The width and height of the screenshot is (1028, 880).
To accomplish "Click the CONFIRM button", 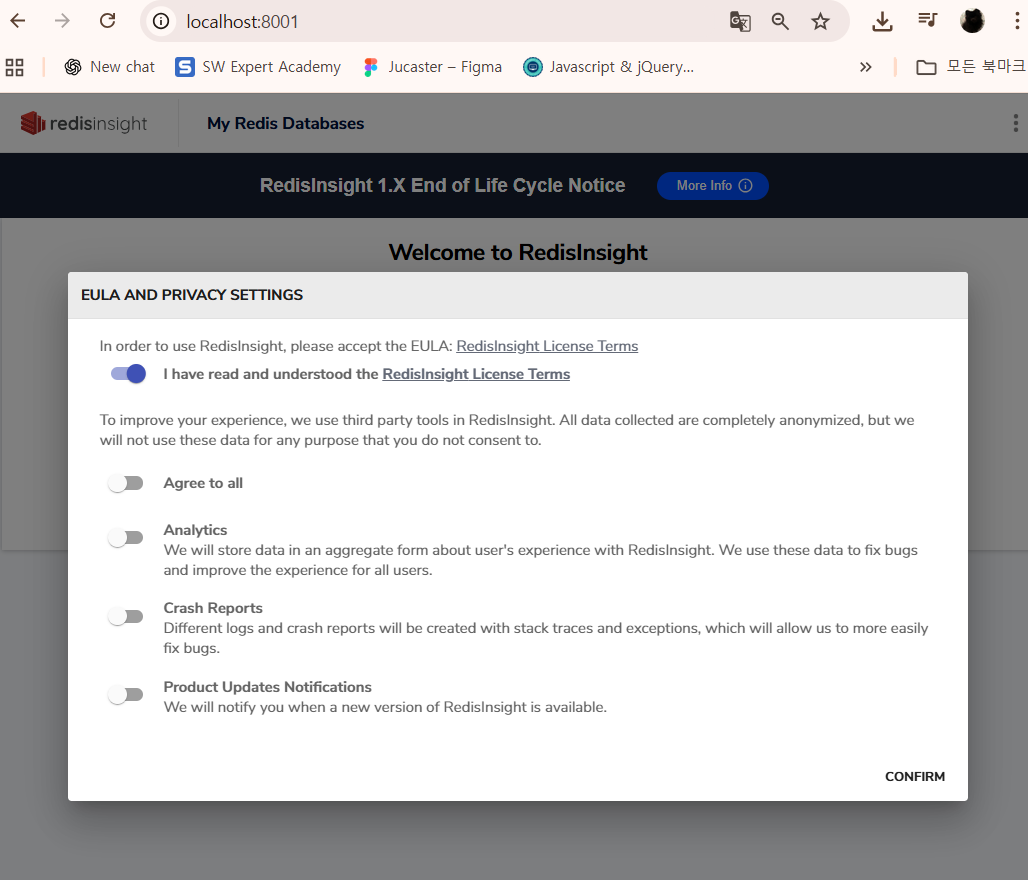I will [915, 776].
